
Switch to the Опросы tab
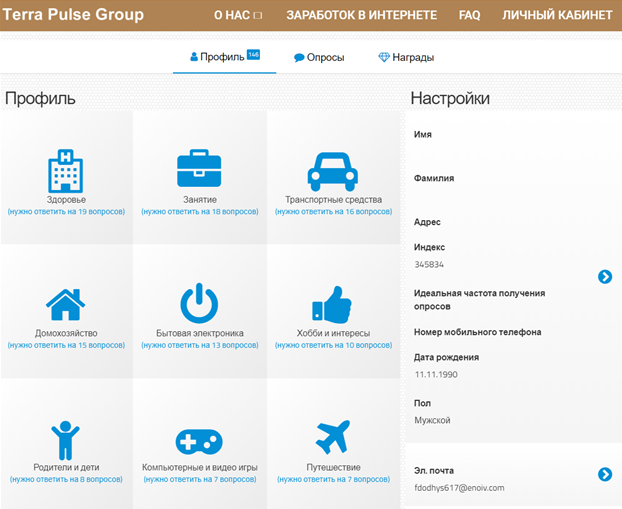coord(319,58)
